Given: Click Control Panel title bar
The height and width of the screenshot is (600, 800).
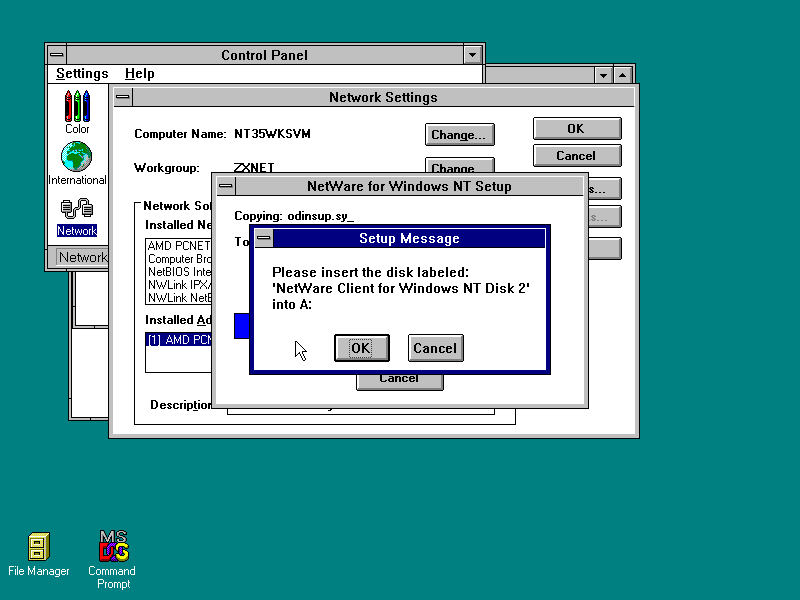Looking at the screenshot, I should pyautogui.click(x=265, y=55).
